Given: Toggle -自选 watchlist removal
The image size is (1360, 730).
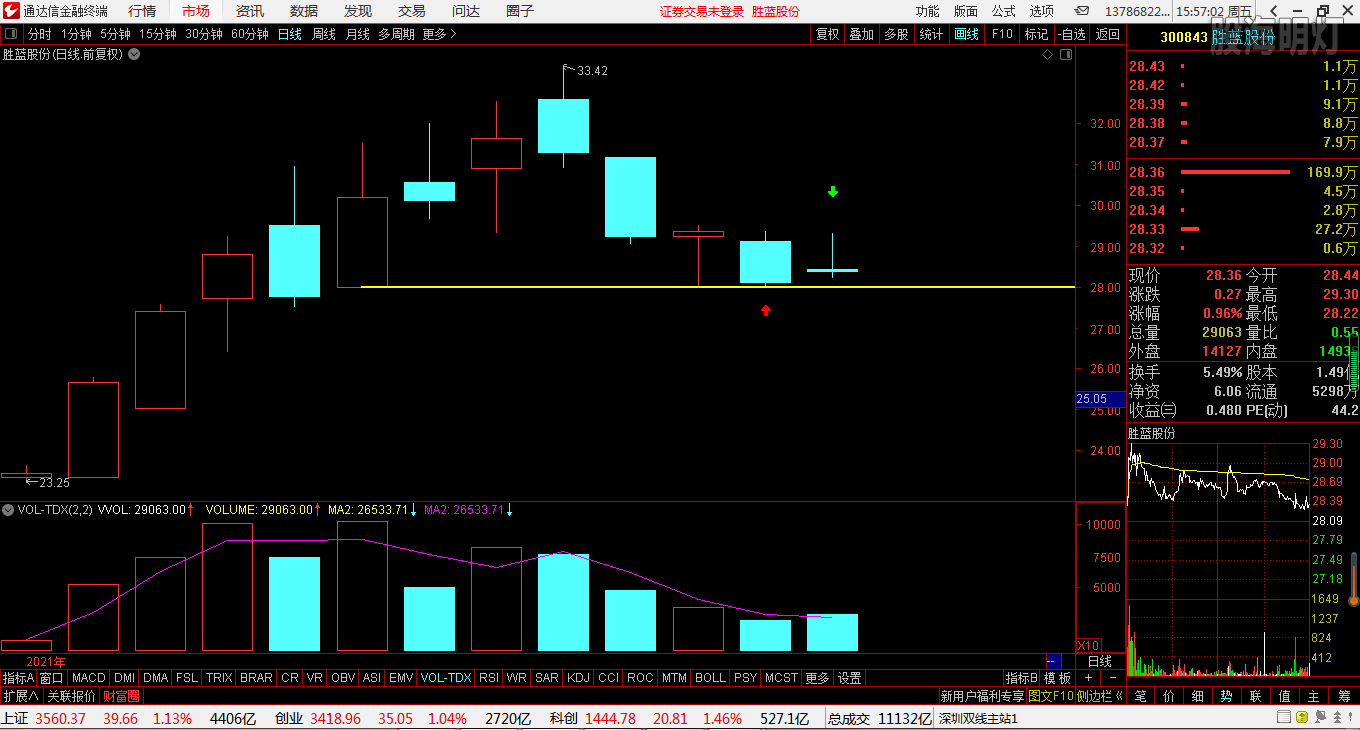Looking at the screenshot, I should coord(1072,34).
